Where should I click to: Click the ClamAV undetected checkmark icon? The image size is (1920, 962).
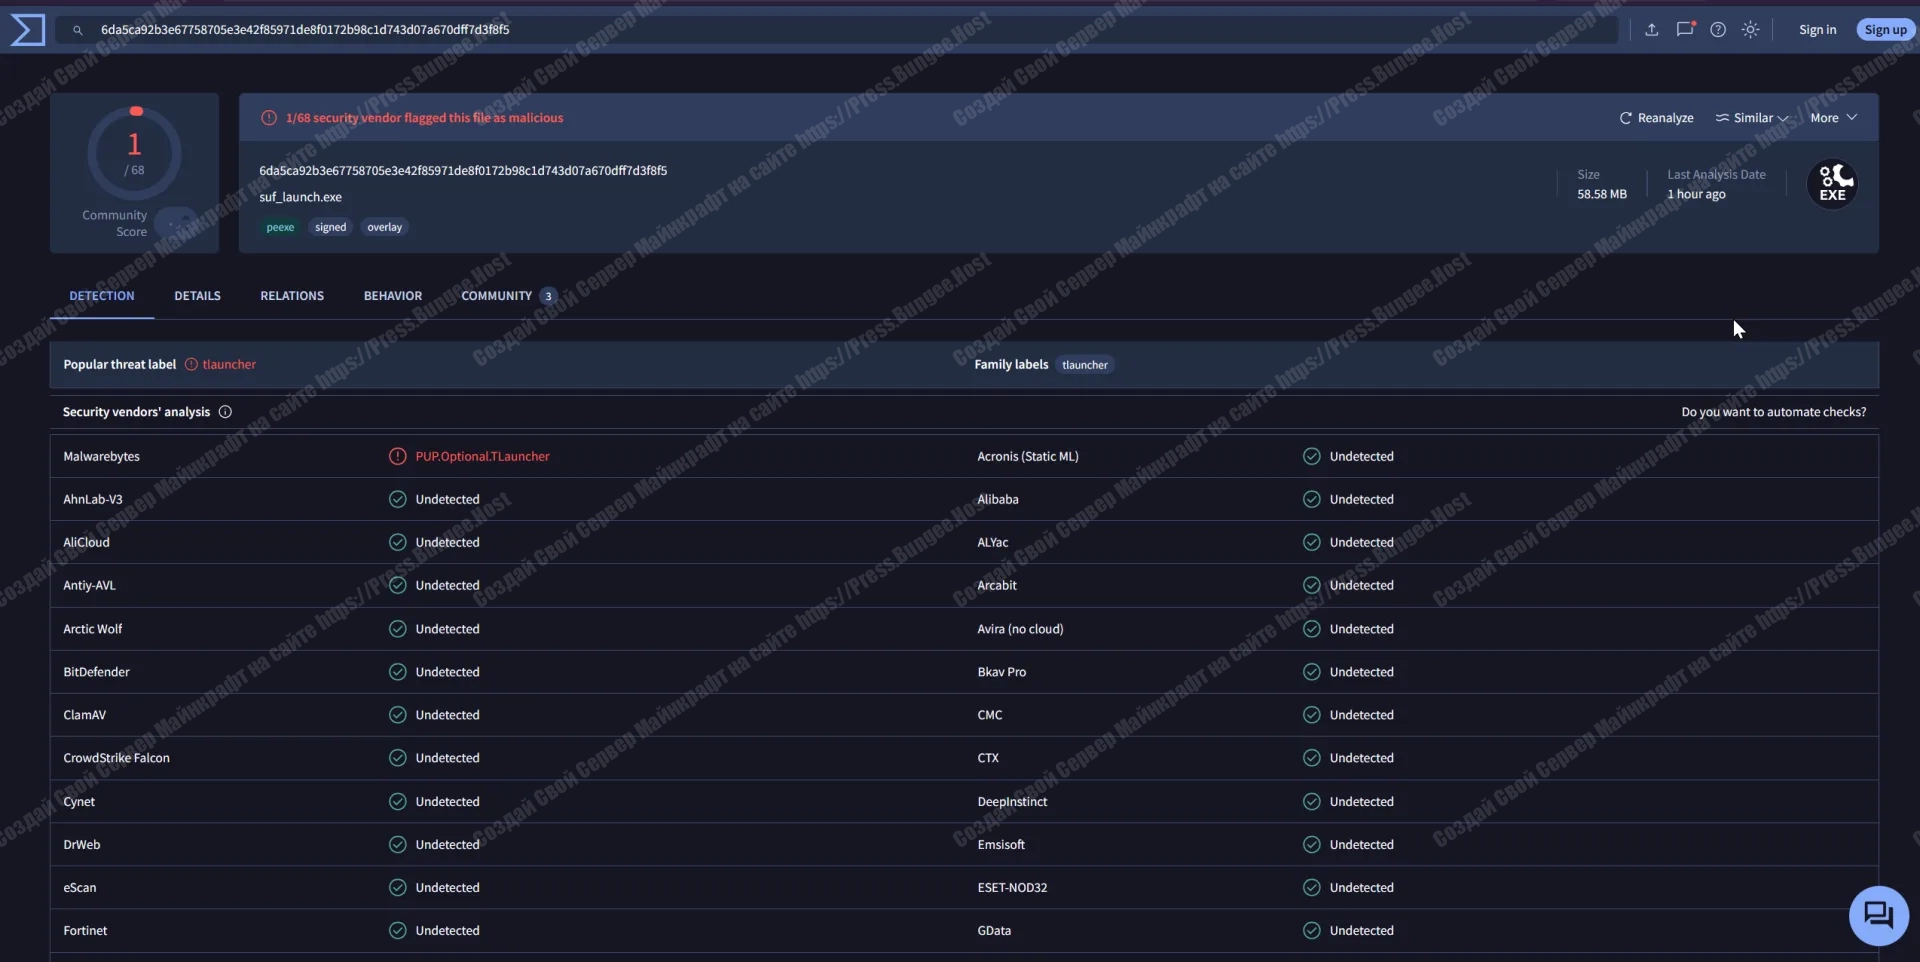point(397,715)
